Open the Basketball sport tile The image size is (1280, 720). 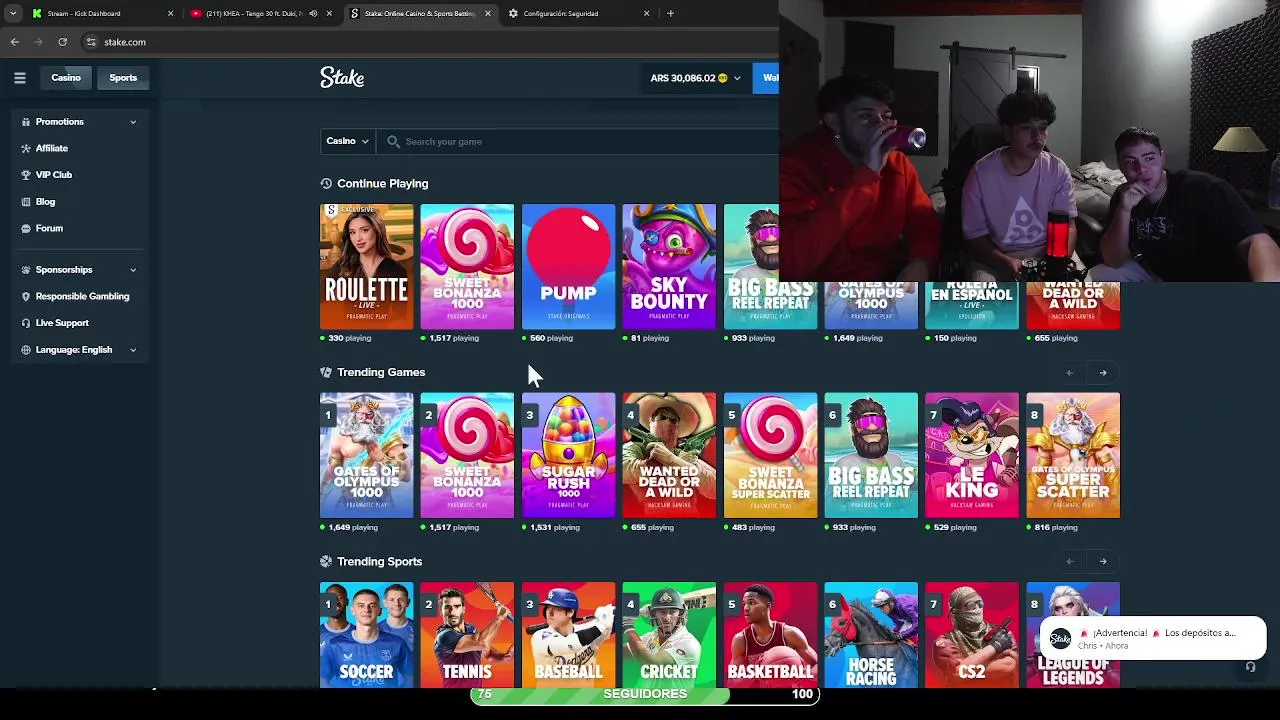coord(770,635)
